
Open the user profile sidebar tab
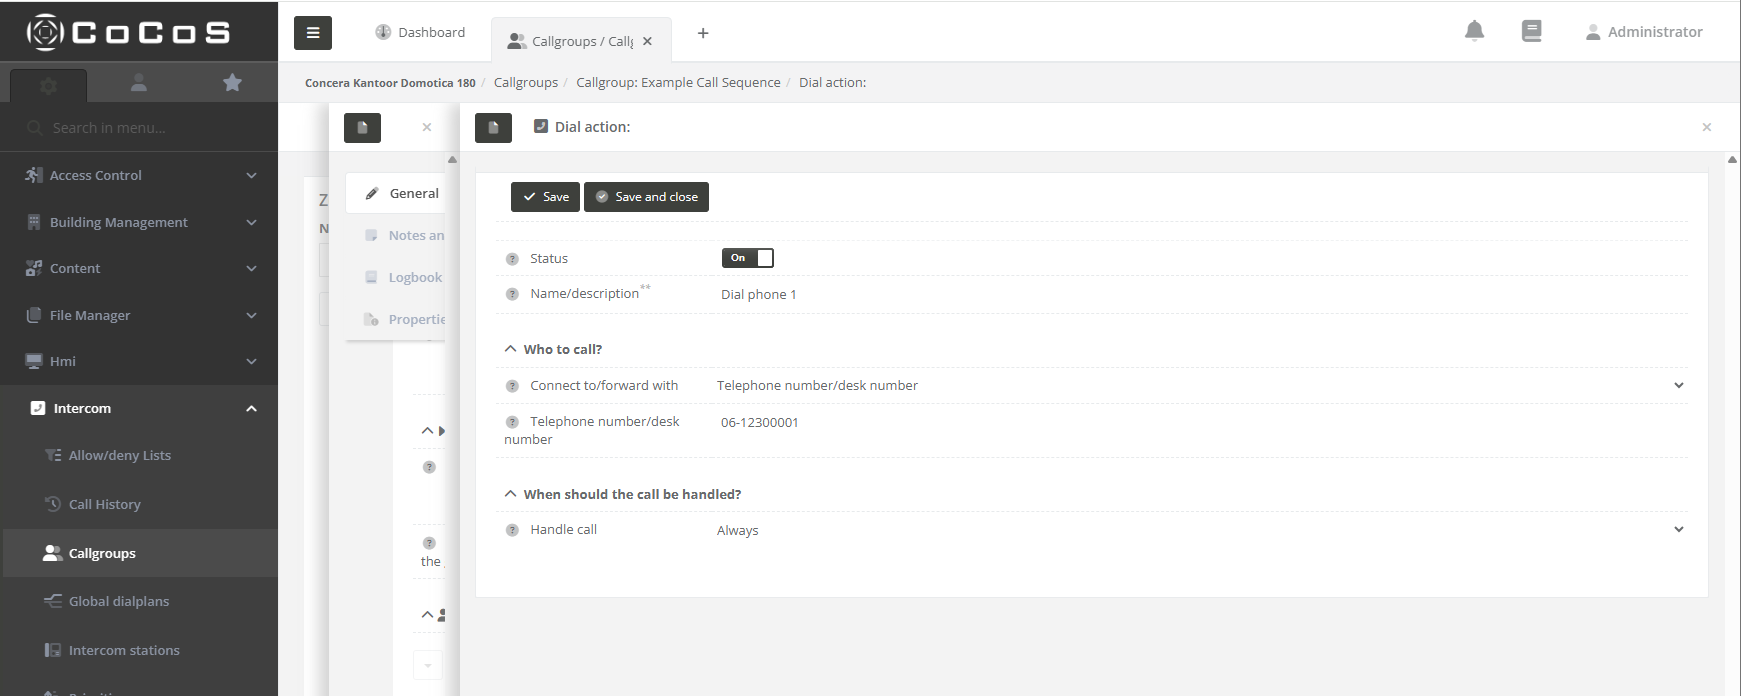139,83
